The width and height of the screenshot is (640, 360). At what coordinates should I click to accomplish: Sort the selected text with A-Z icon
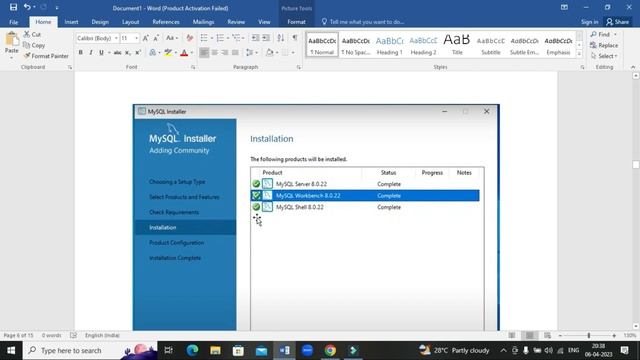pos(280,38)
